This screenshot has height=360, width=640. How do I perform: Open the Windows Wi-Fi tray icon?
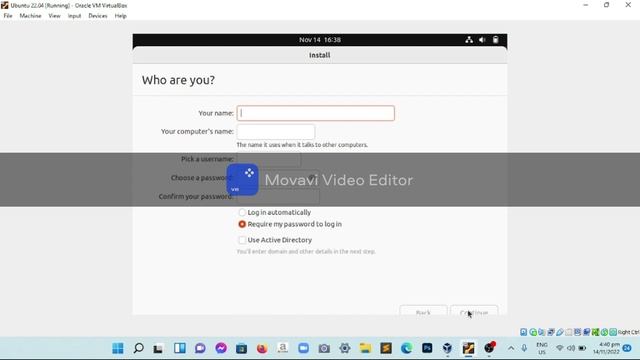tap(560, 348)
